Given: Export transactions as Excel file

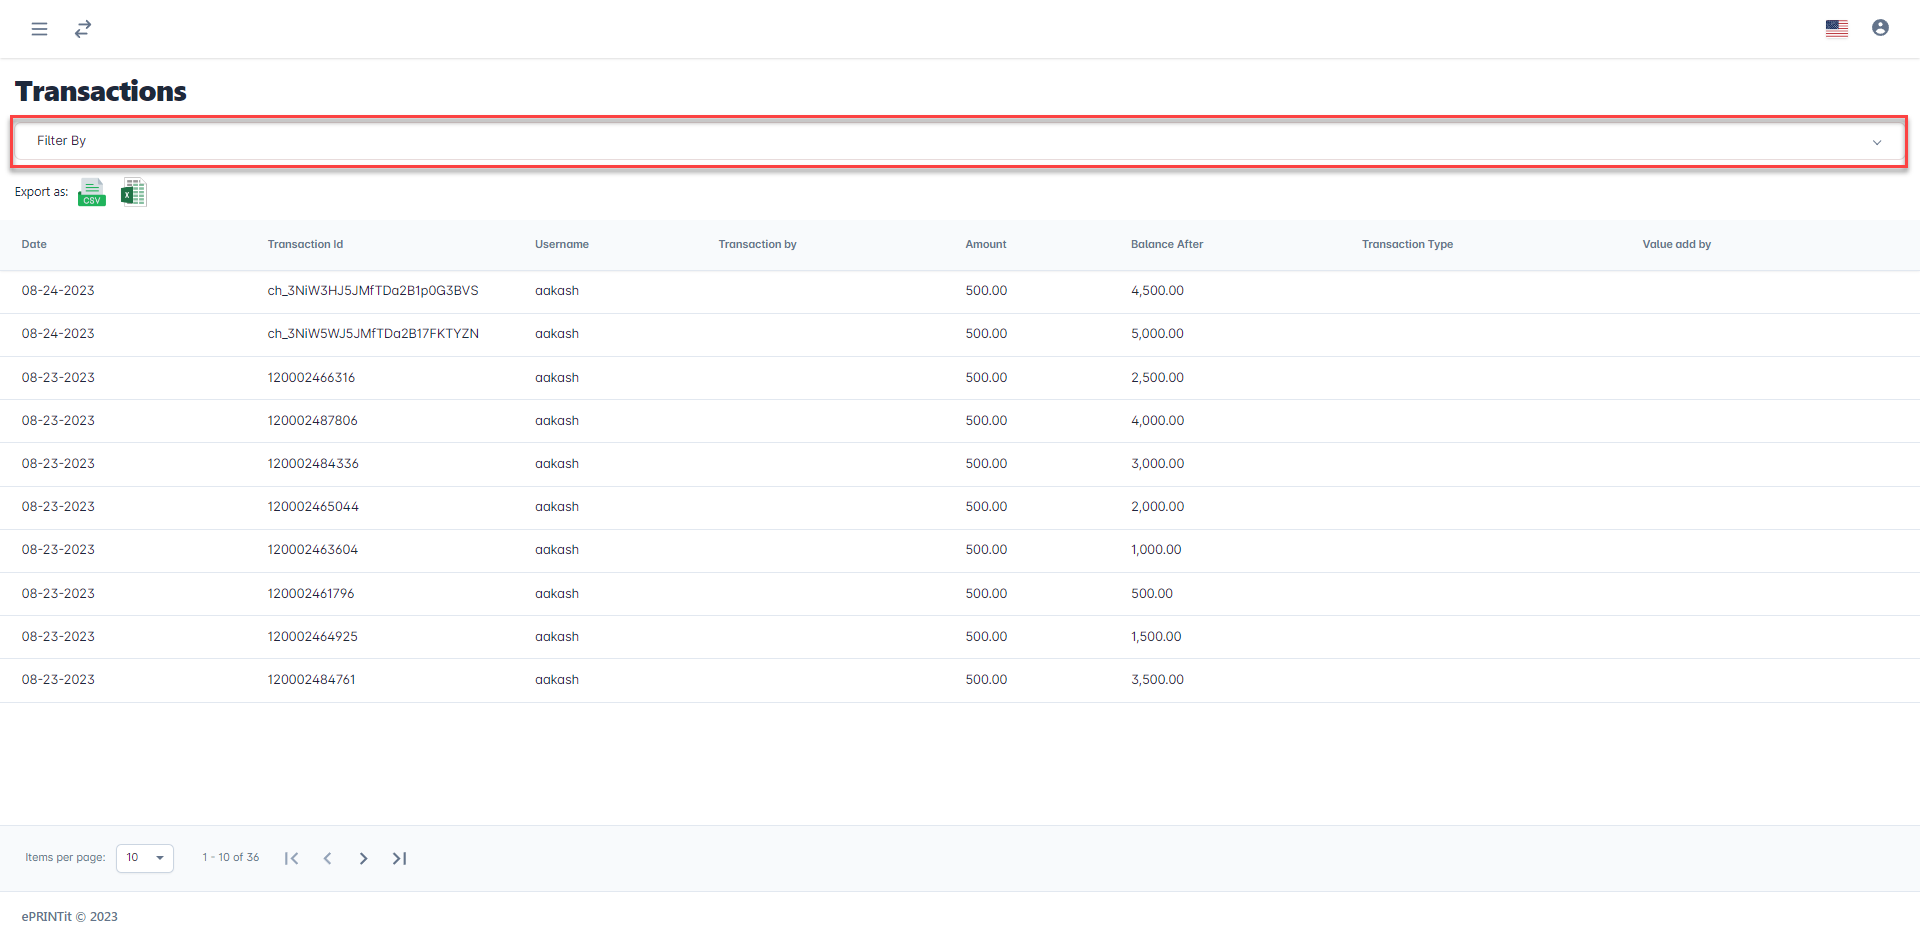Looking at the screenshot, I should click(x=133, y=192).
